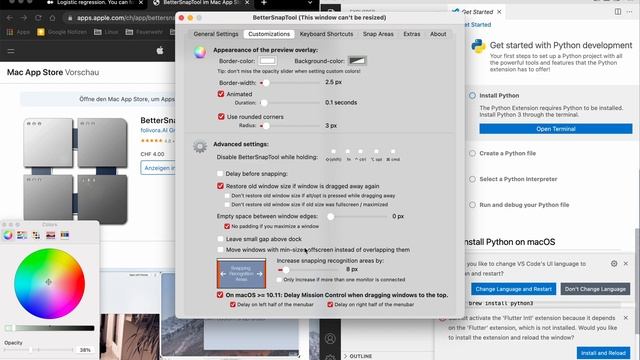This screenshot has width=640, height=360.
Task: Click Install and Reload button
Action: coord(603,353)
